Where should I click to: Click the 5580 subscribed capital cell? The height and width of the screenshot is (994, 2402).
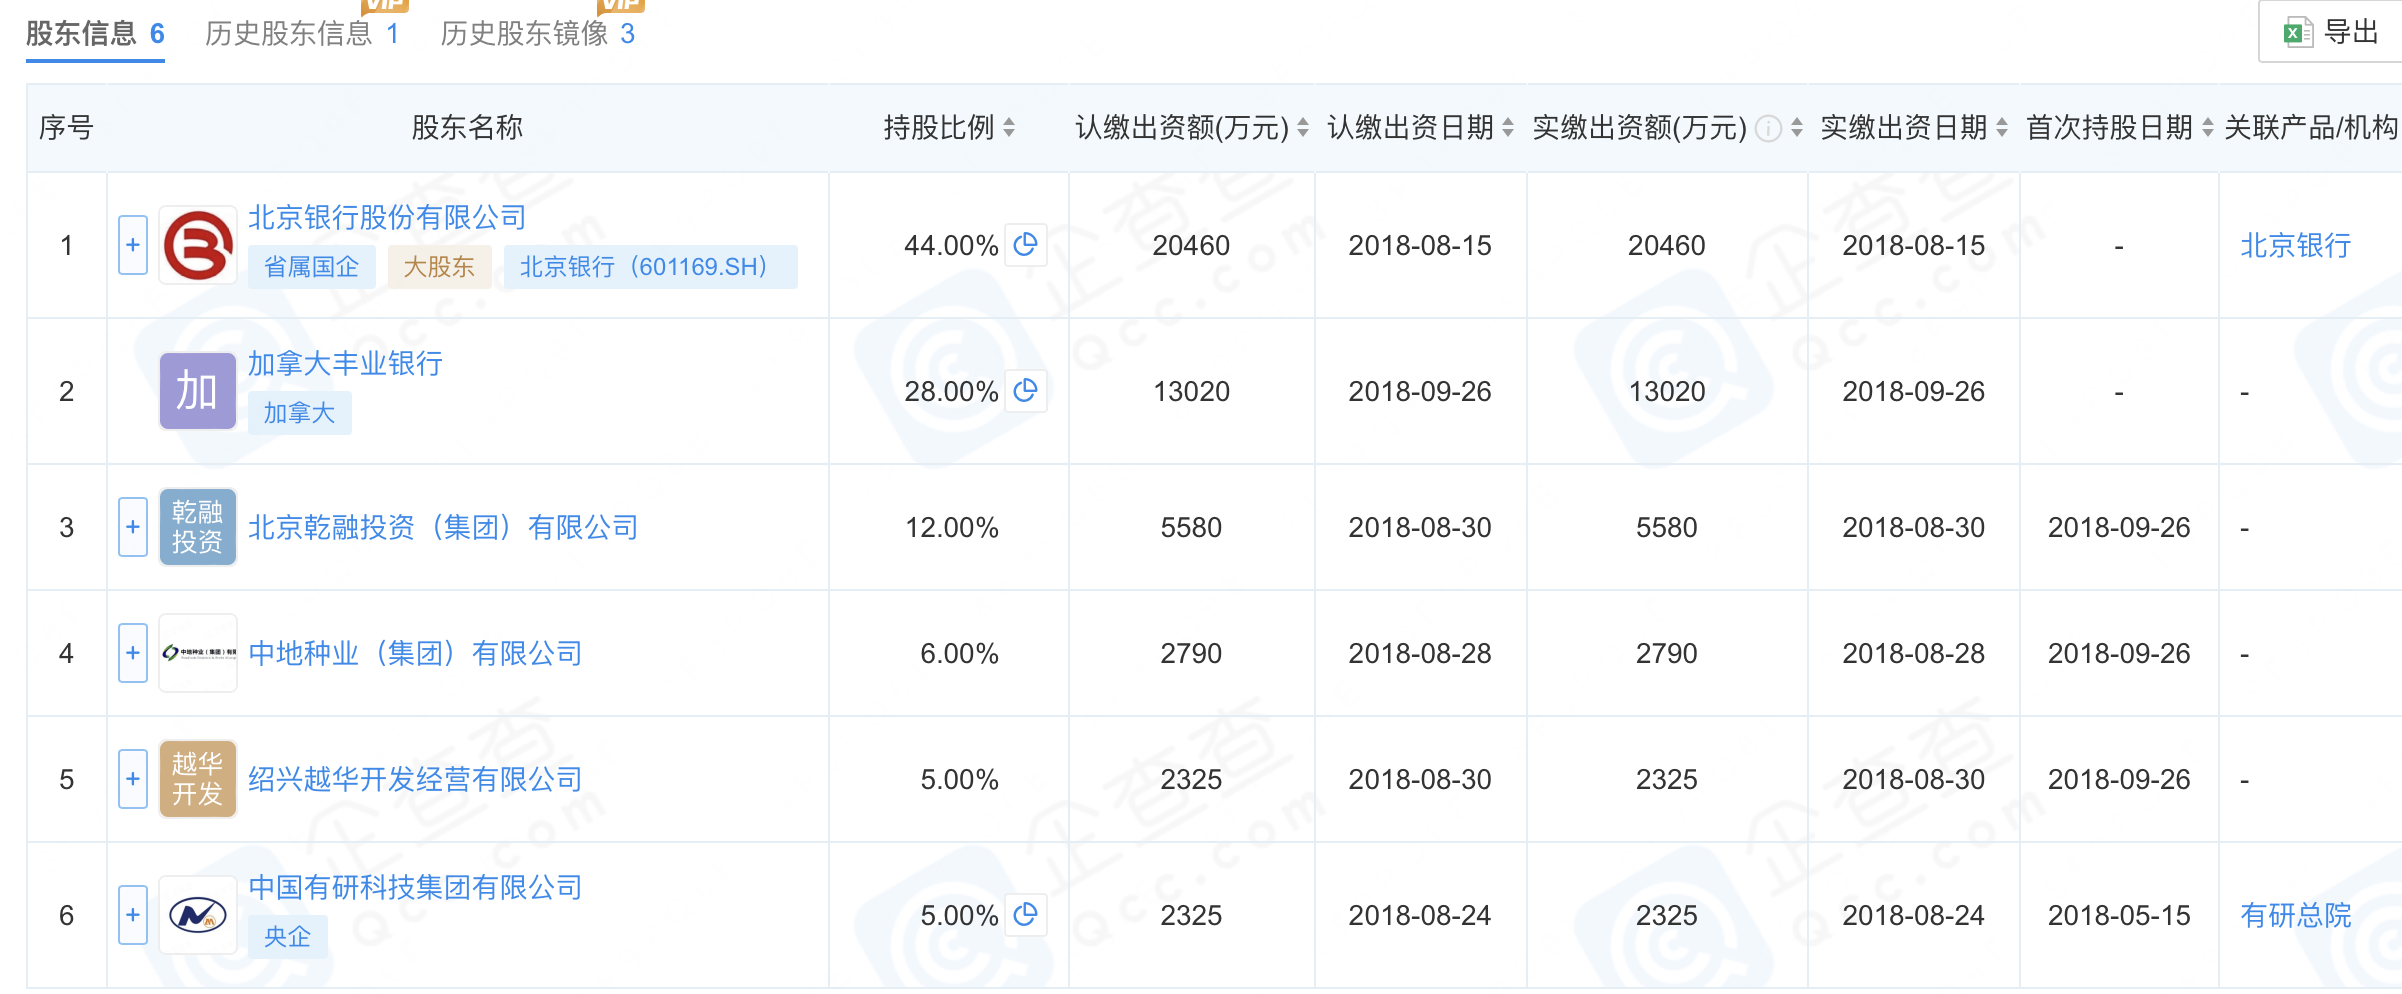tap(1191, 527)
